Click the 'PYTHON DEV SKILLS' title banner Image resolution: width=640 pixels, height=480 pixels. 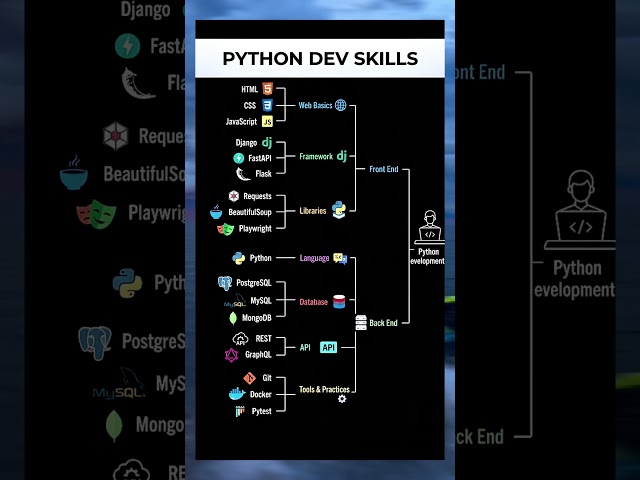(320, 58)
